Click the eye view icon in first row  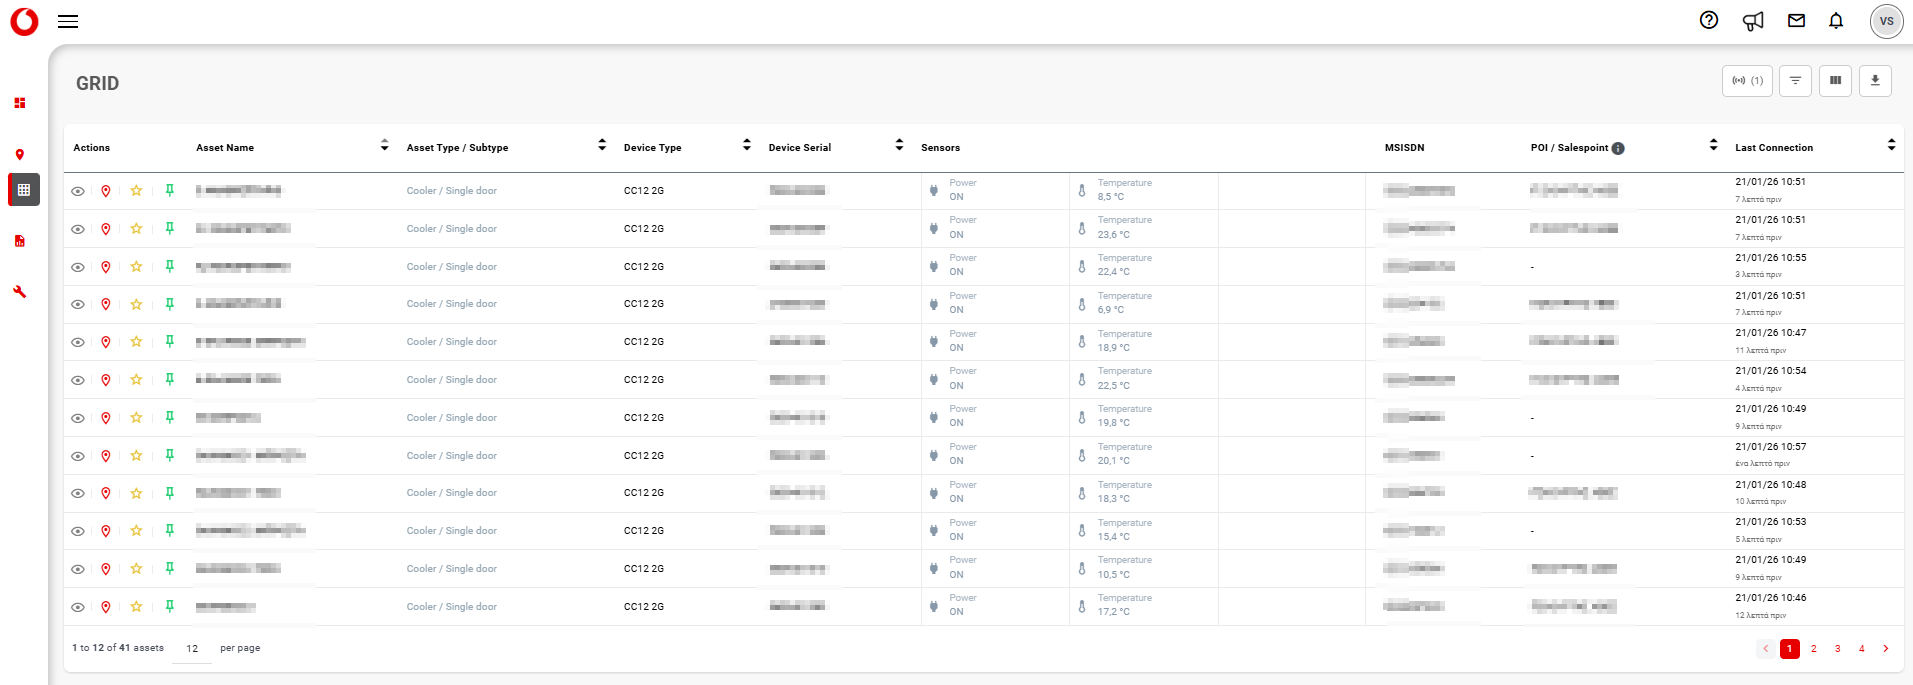pos(78,191)
